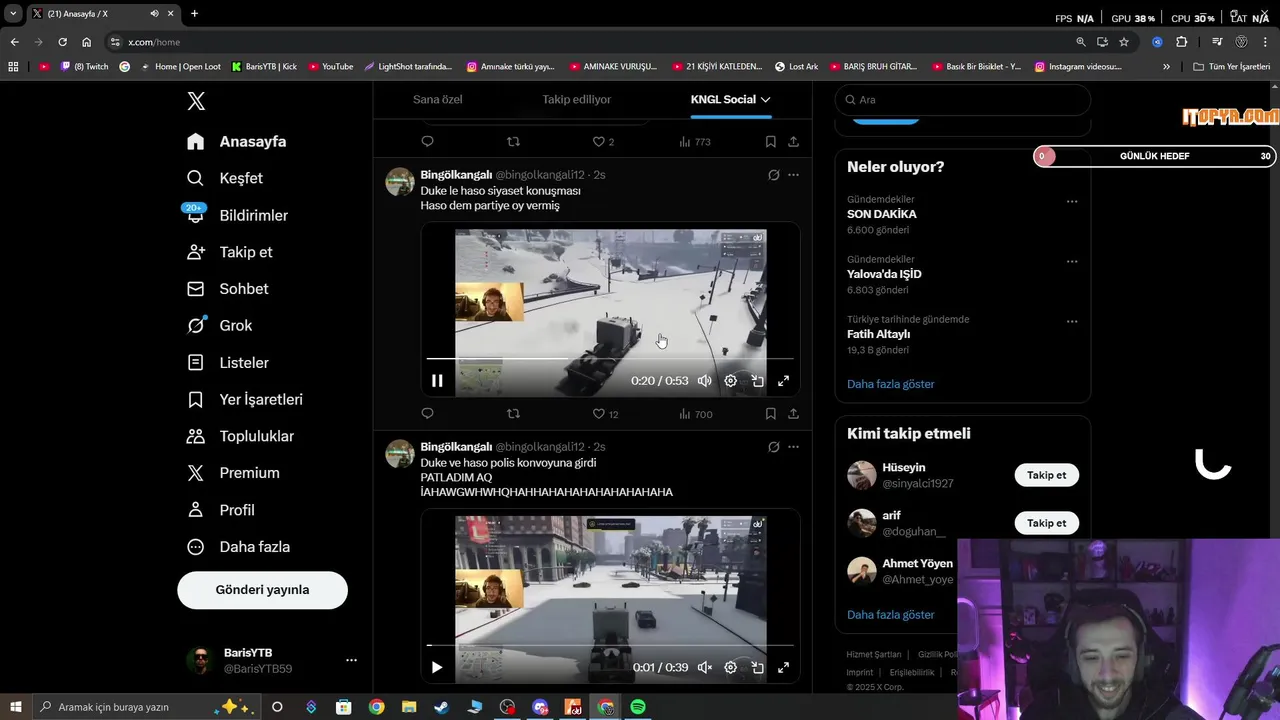This screenshot has height=720, width=1280.
Task: Open Windows Start menu
Action: [15, 707]
